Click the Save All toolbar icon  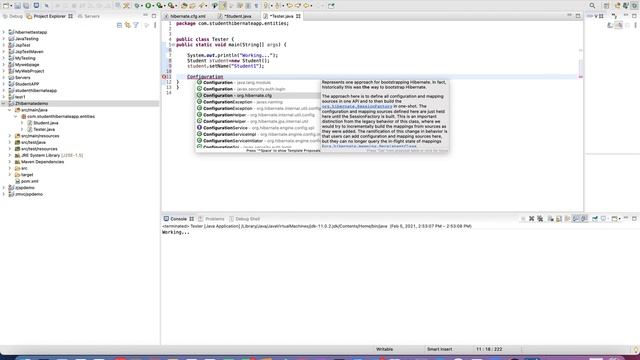point(26,6)
